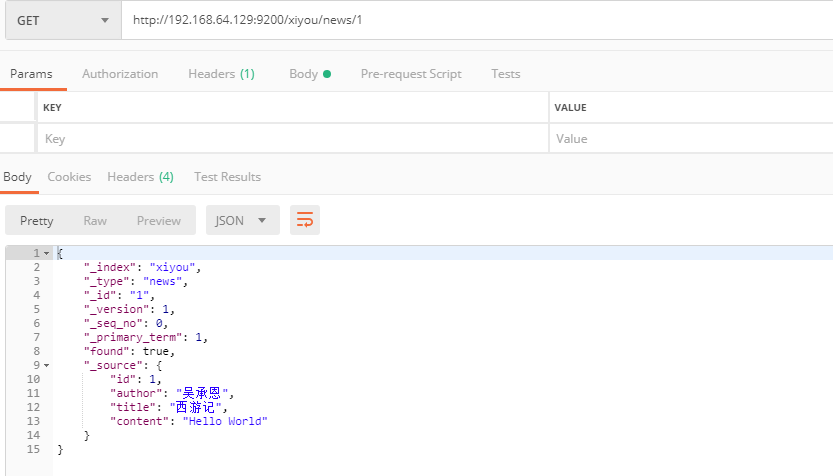The width and height of the screenshot is (833, 476).
Task: Click the "title" line in response
Action: tap(168, 407)
